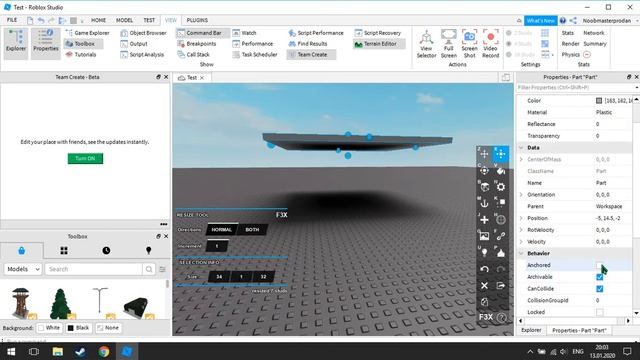Select the F3X Mesh tool
The image size is (640, 360).
coord(501,220)
